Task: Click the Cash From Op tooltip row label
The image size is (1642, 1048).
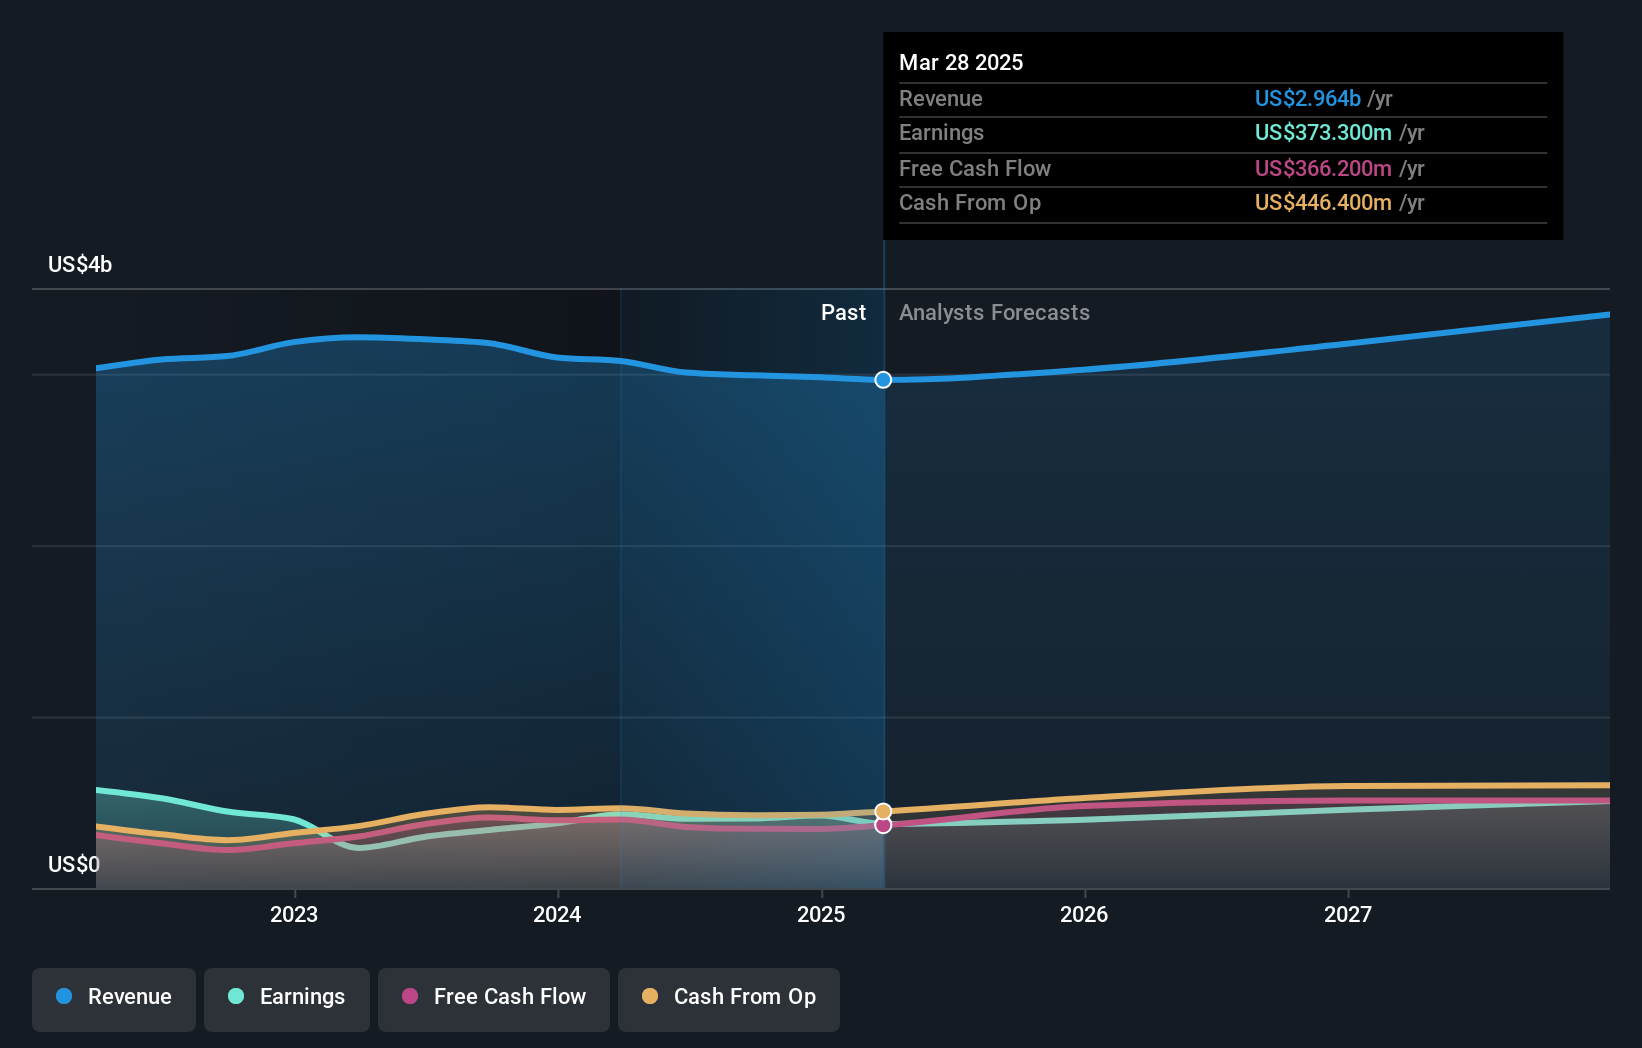Action: 970,202
